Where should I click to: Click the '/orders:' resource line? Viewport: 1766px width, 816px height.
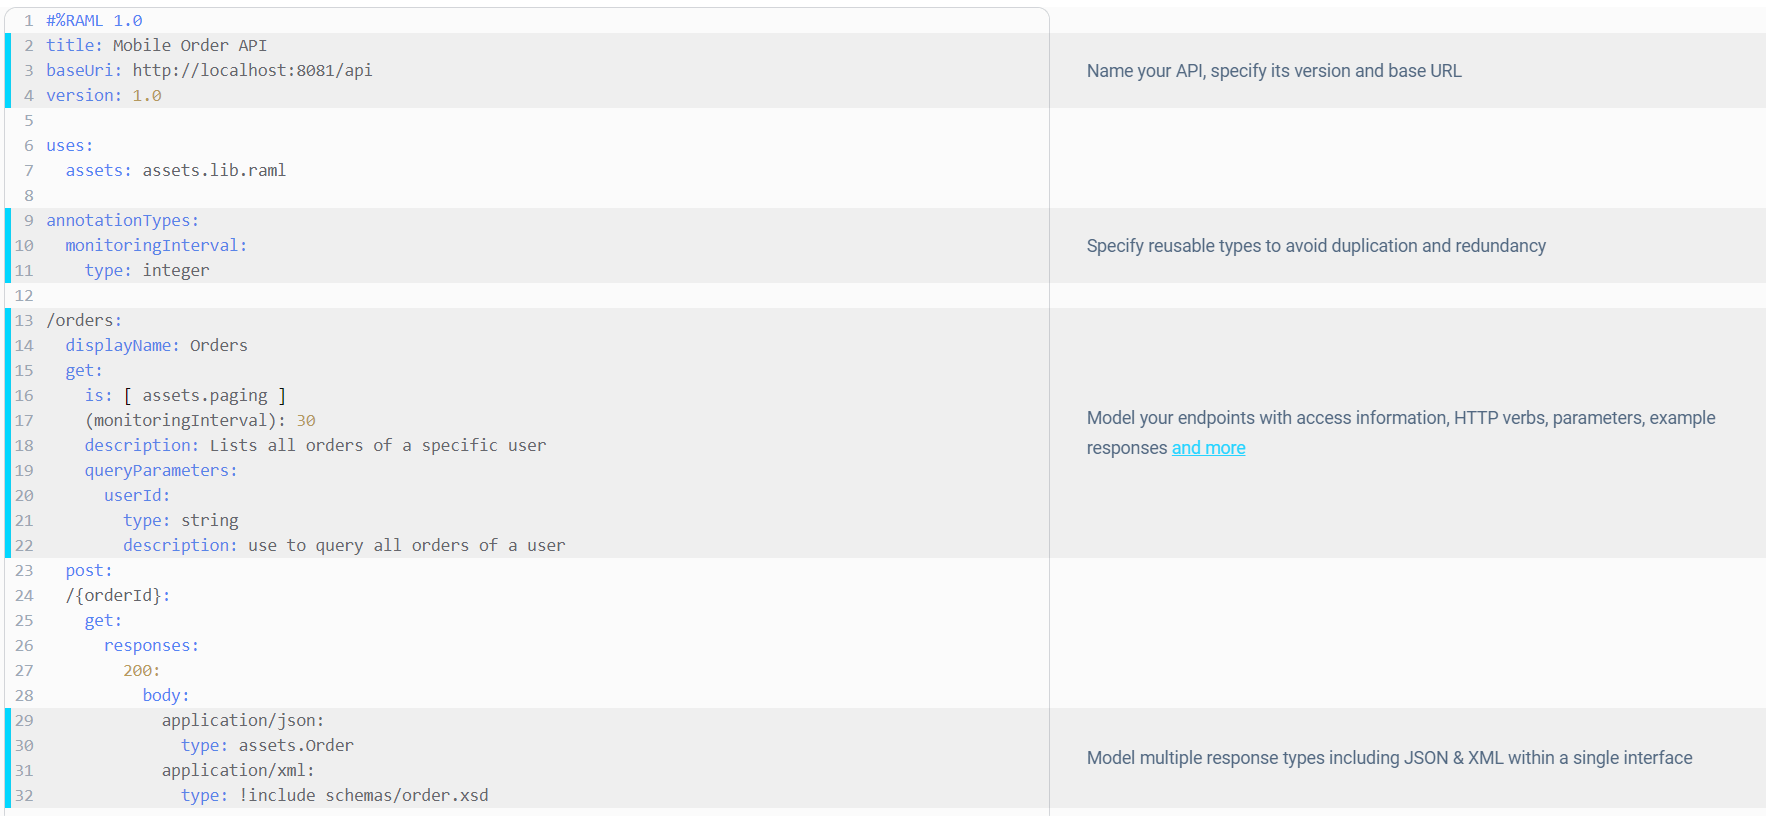coord(84,321)
